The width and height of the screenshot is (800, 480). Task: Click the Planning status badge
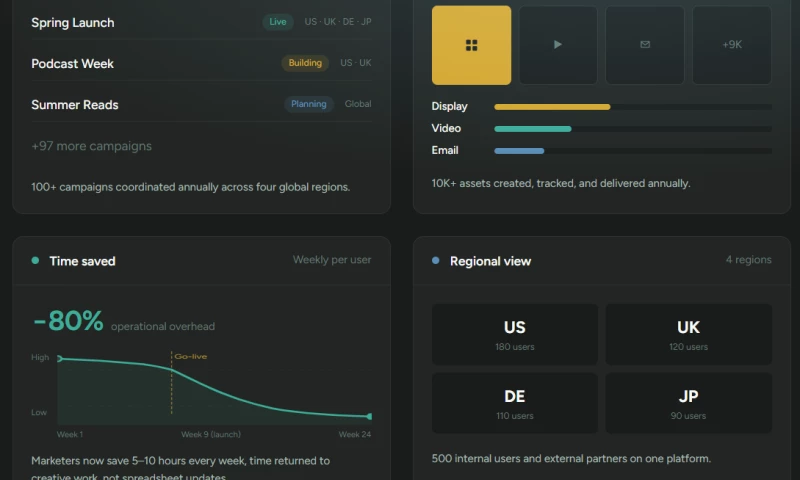(x=309, y=104)
